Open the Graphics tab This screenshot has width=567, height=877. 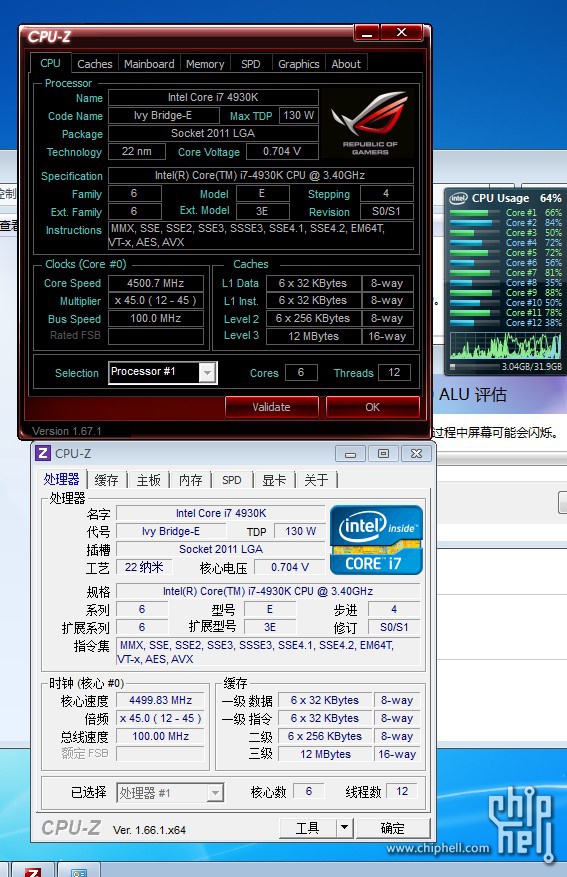(x=299, y=64)
